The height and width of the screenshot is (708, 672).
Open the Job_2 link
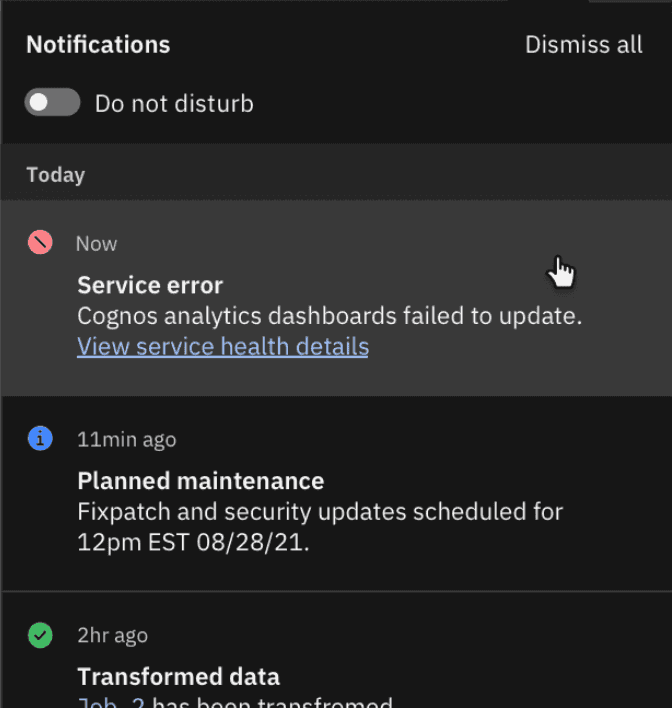pos(111,702)
